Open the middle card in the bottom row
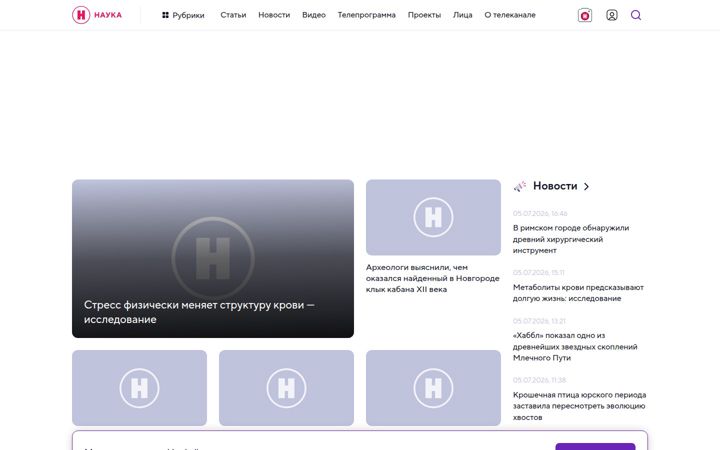This screenshot has height=450, width=720. point(286,388)
